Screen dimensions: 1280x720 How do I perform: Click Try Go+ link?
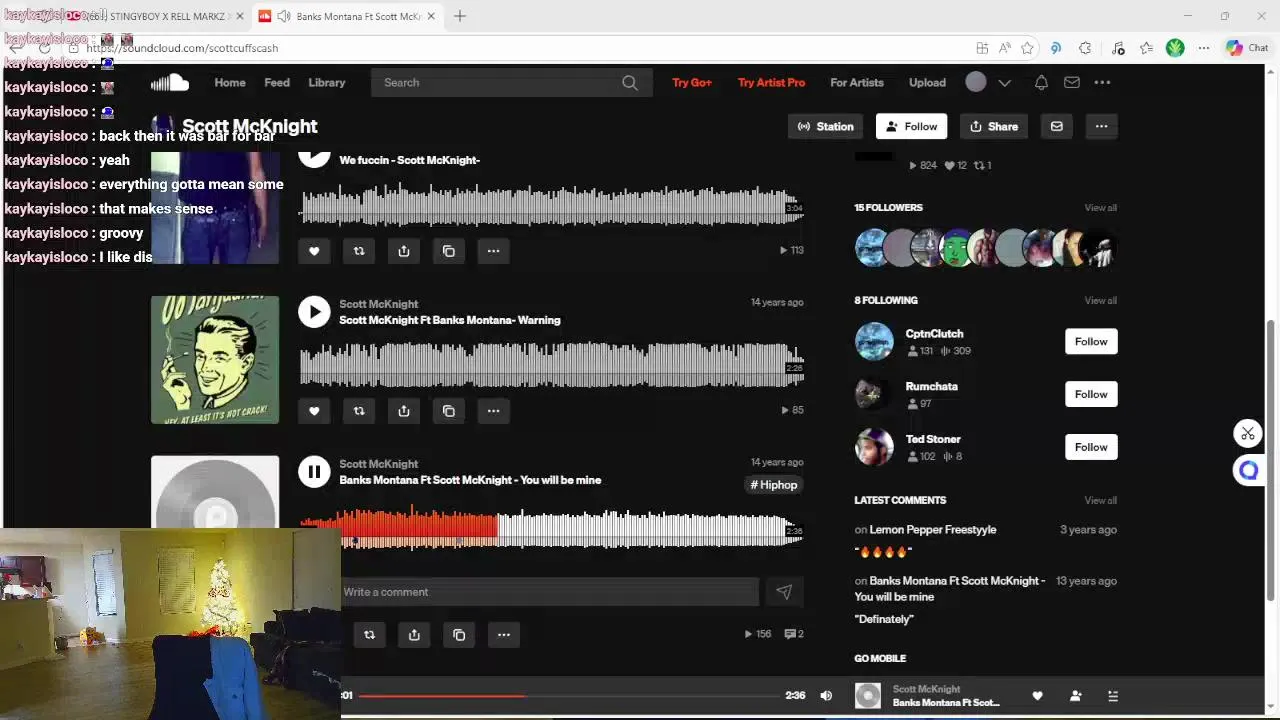click(x=692, y=83)
